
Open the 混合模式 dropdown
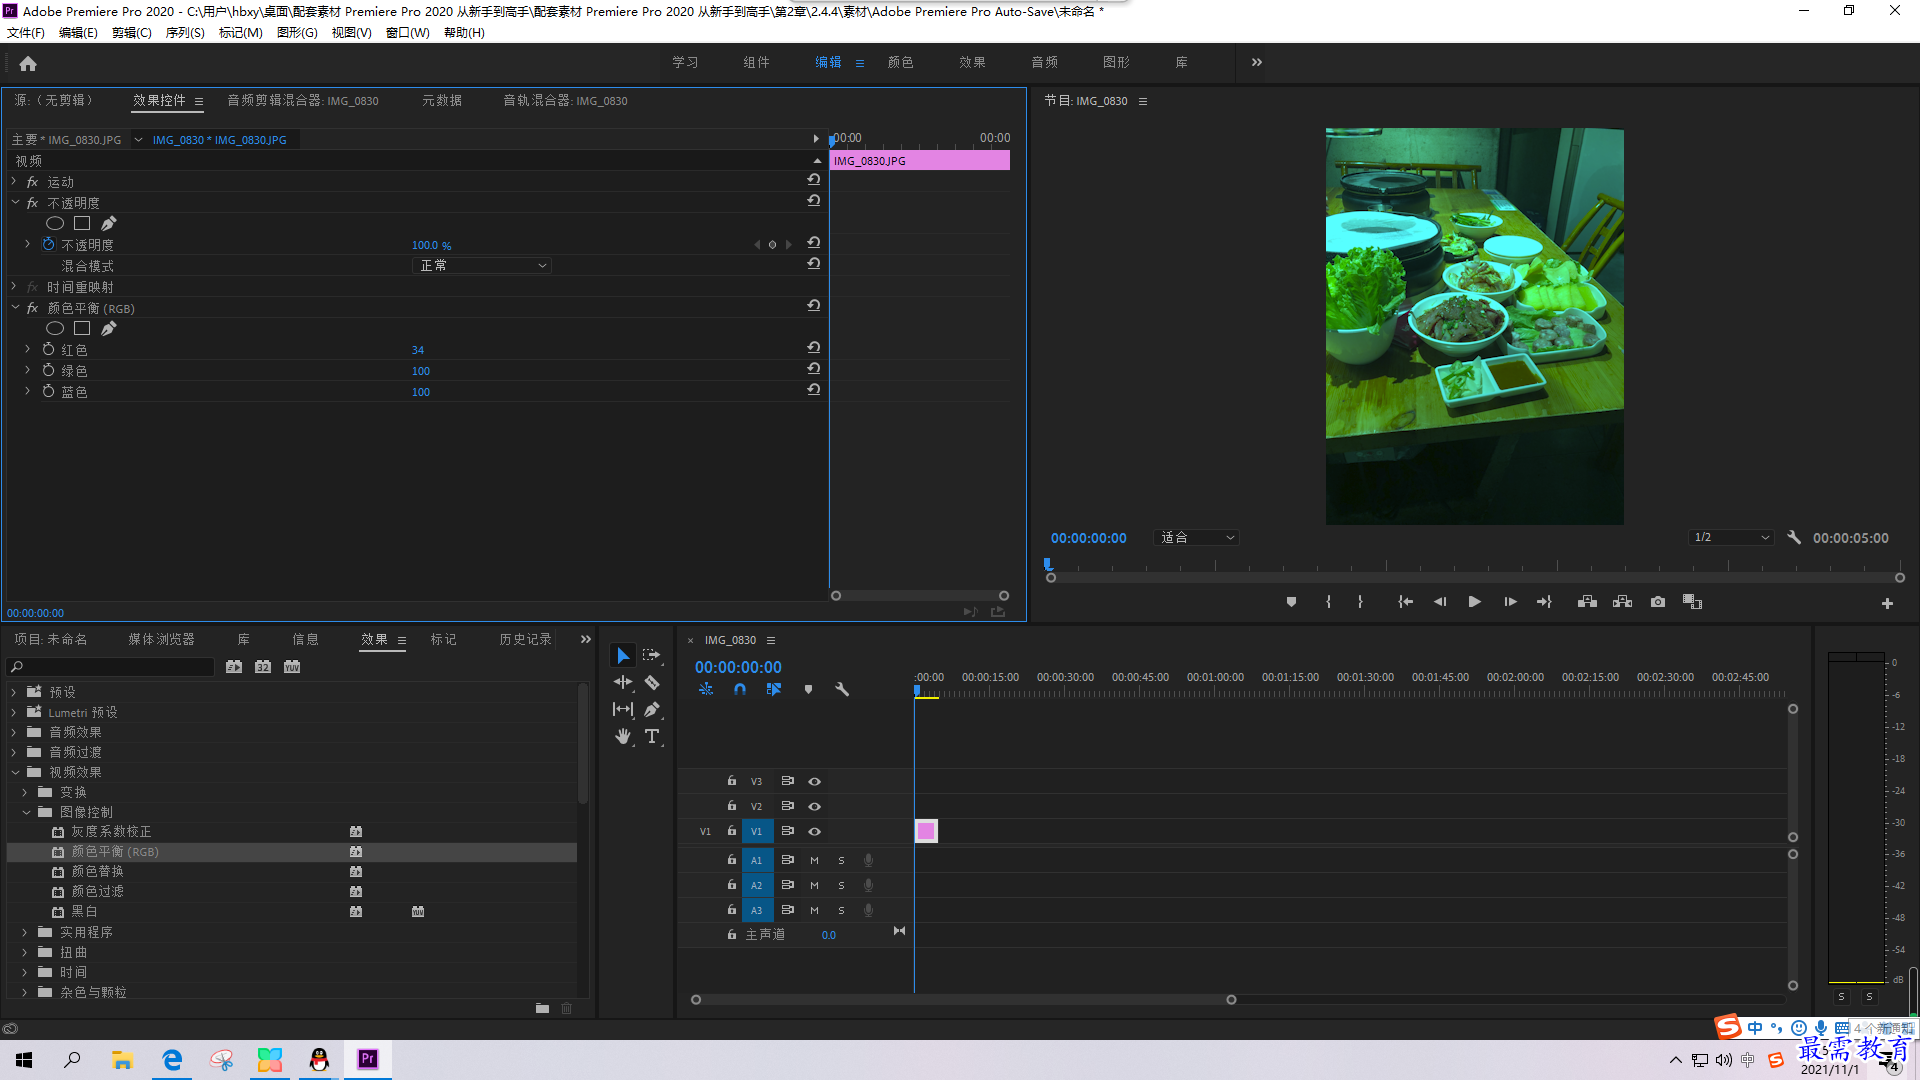point(482,265)
